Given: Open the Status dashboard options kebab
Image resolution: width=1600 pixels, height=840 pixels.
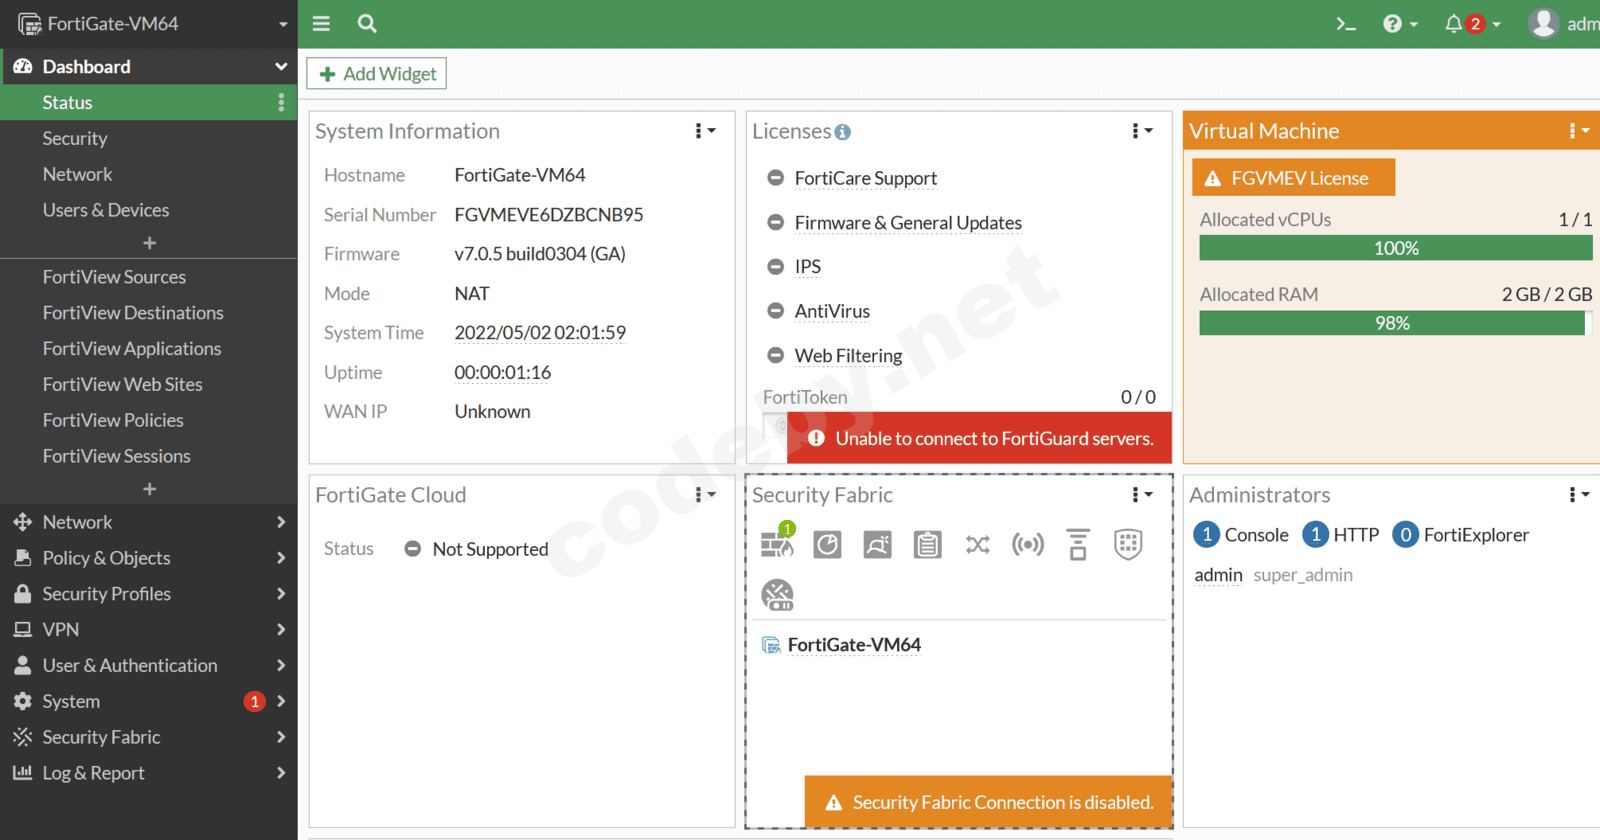Looking at the screenshot, I should point(281,102).
